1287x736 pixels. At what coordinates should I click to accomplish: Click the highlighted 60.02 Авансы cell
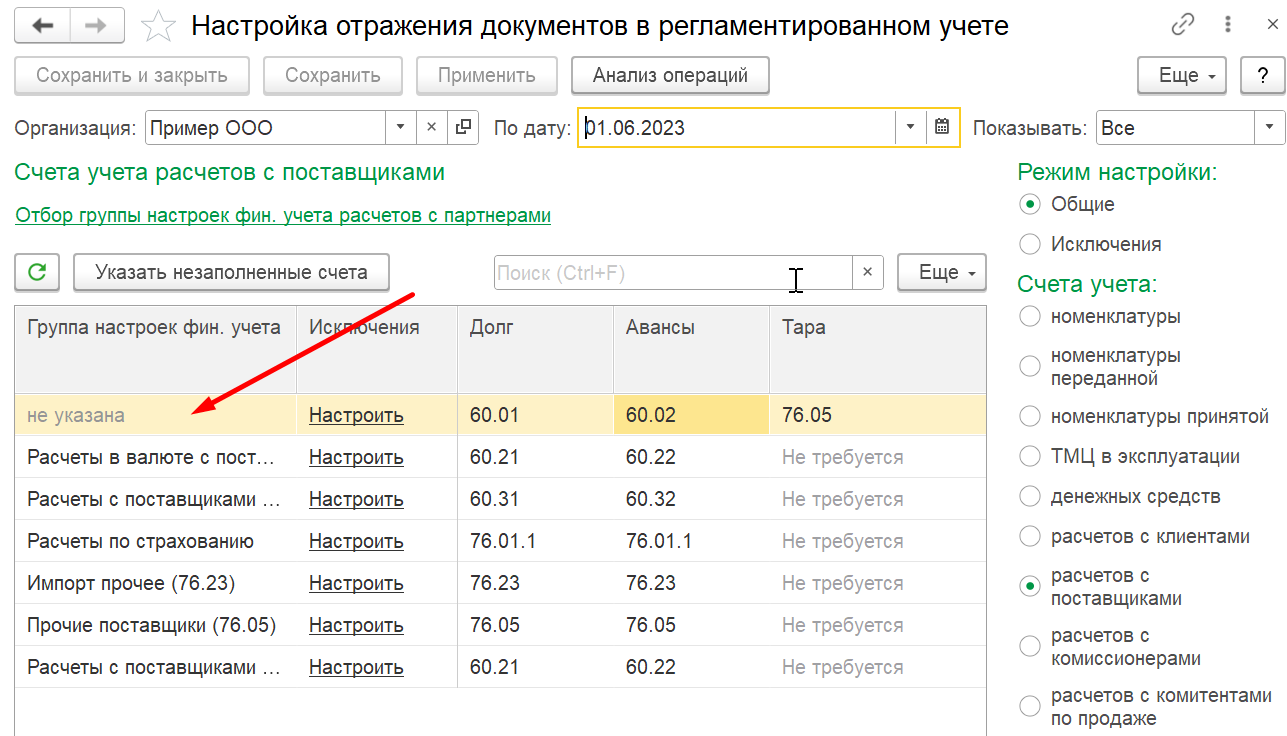[692, 415]
